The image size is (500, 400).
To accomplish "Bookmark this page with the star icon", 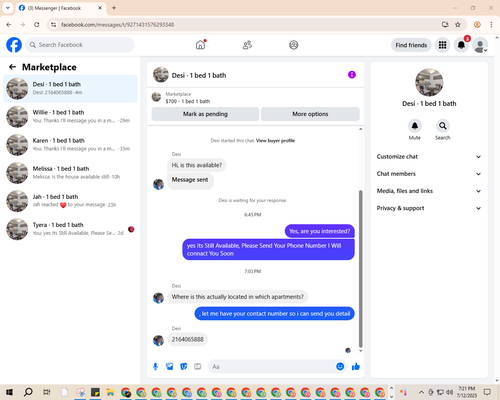I will click(x=458, y=25).
